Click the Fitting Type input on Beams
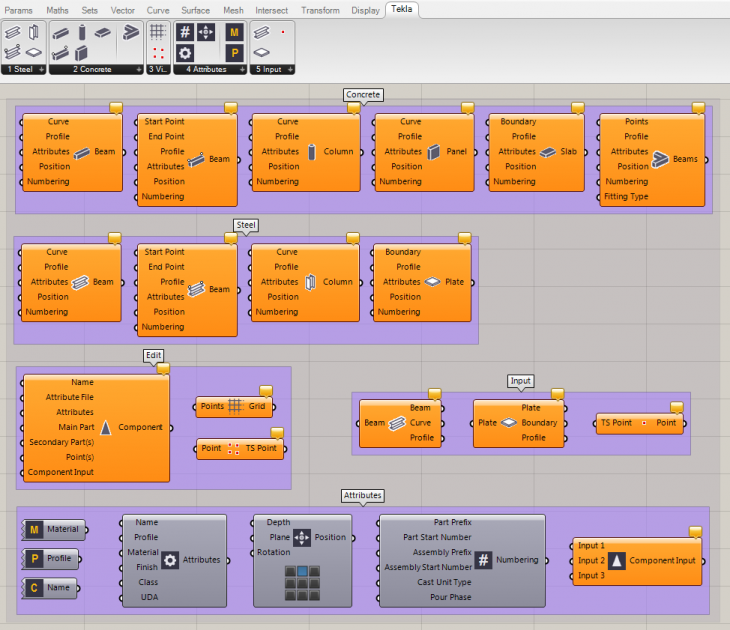Screen dimensions: 730x630 pos(626,196)
